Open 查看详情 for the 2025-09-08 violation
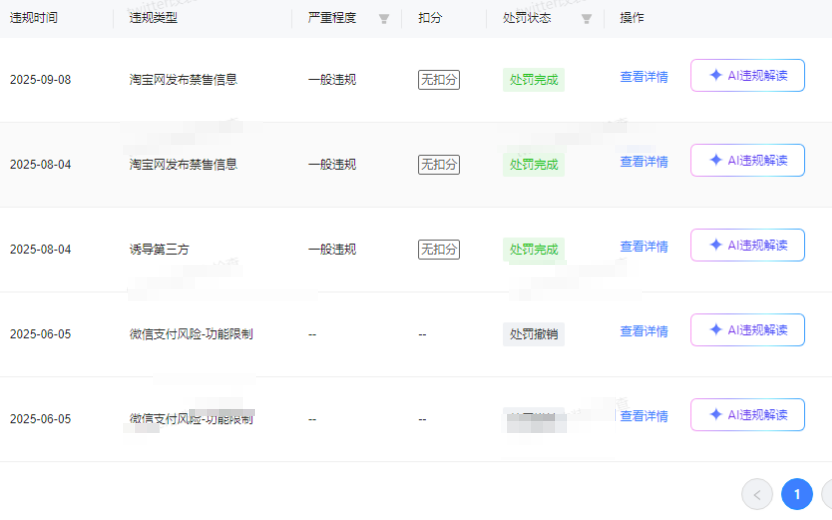 coord(644,77)
